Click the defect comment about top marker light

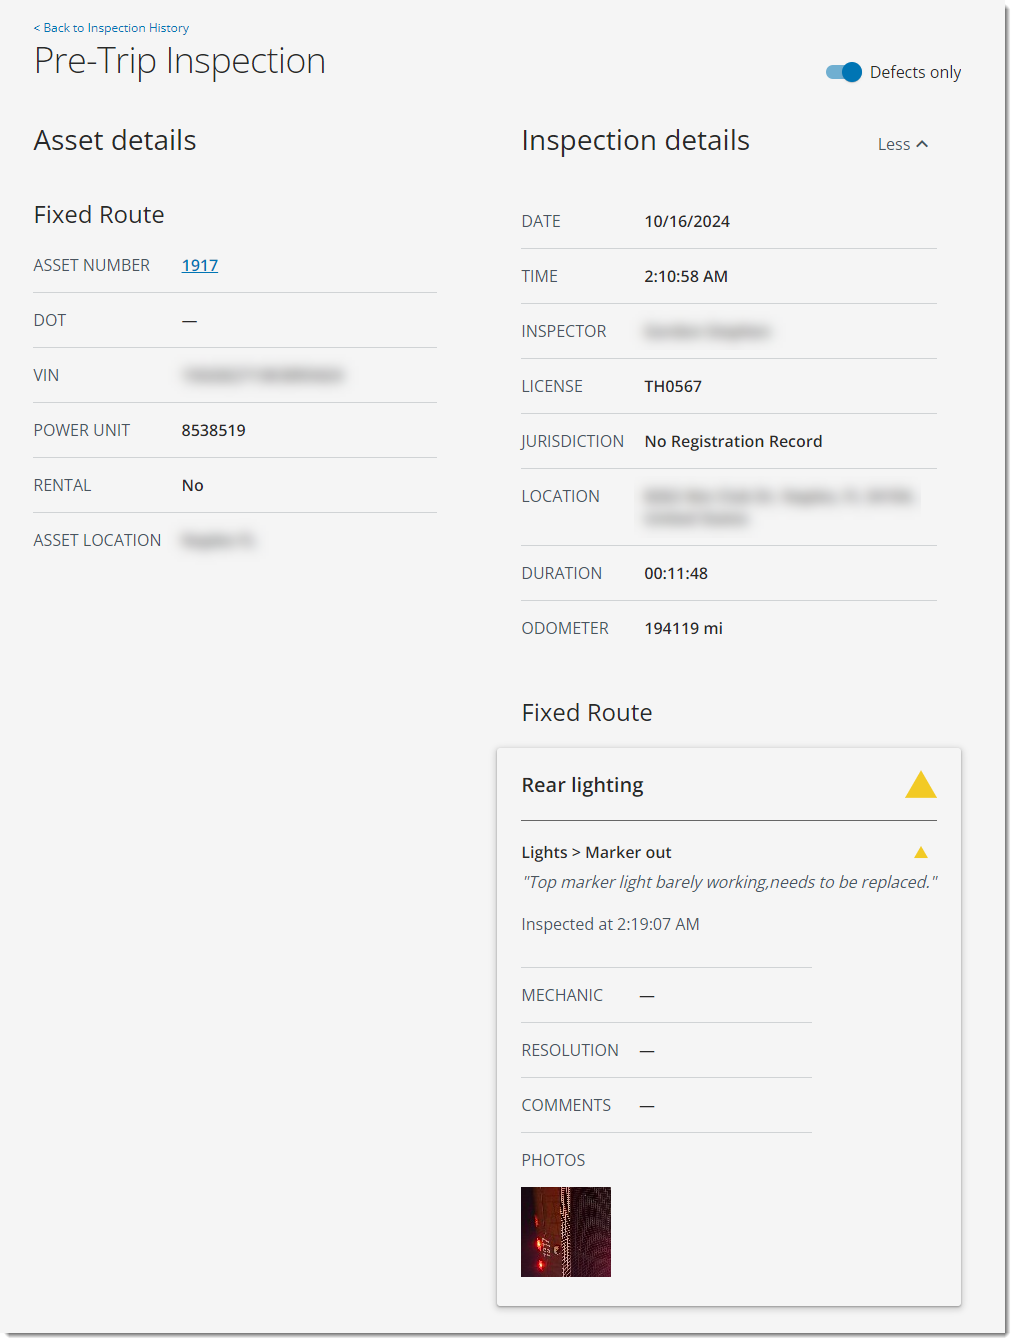point(730,882)
